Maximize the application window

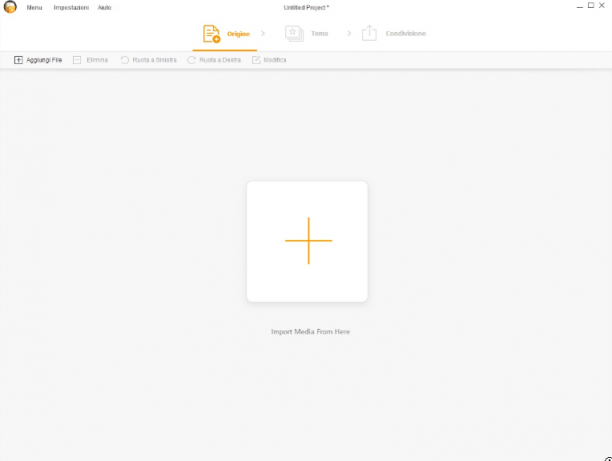591,5
